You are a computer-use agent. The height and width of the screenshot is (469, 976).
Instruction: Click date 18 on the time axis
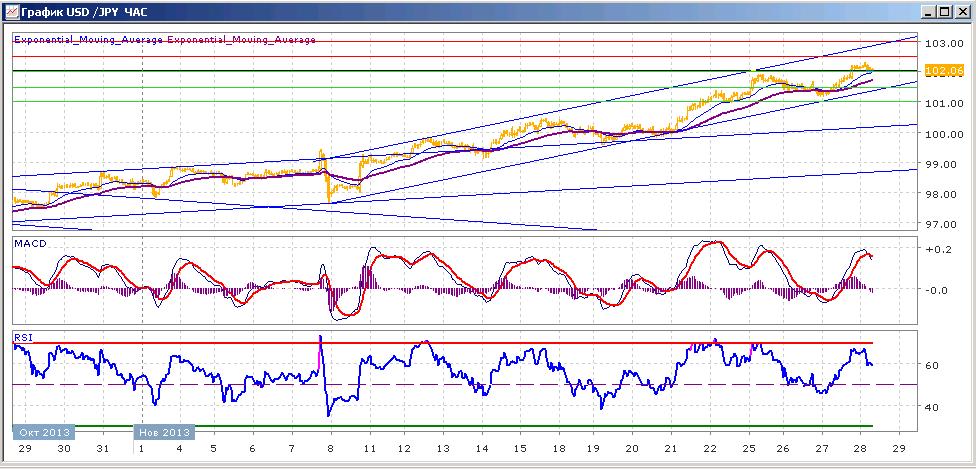tap(559, 448)
